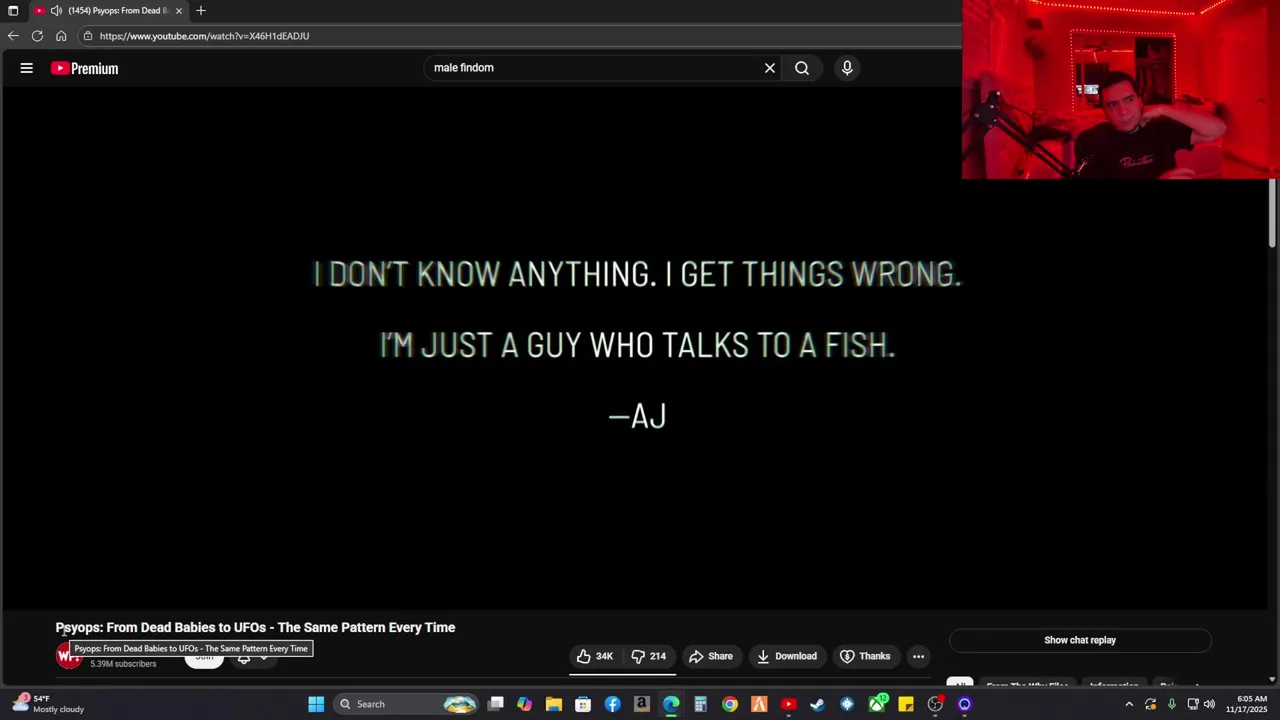
Task: Open Google Chrome from taskbar
Action: [x=730, y=704]
